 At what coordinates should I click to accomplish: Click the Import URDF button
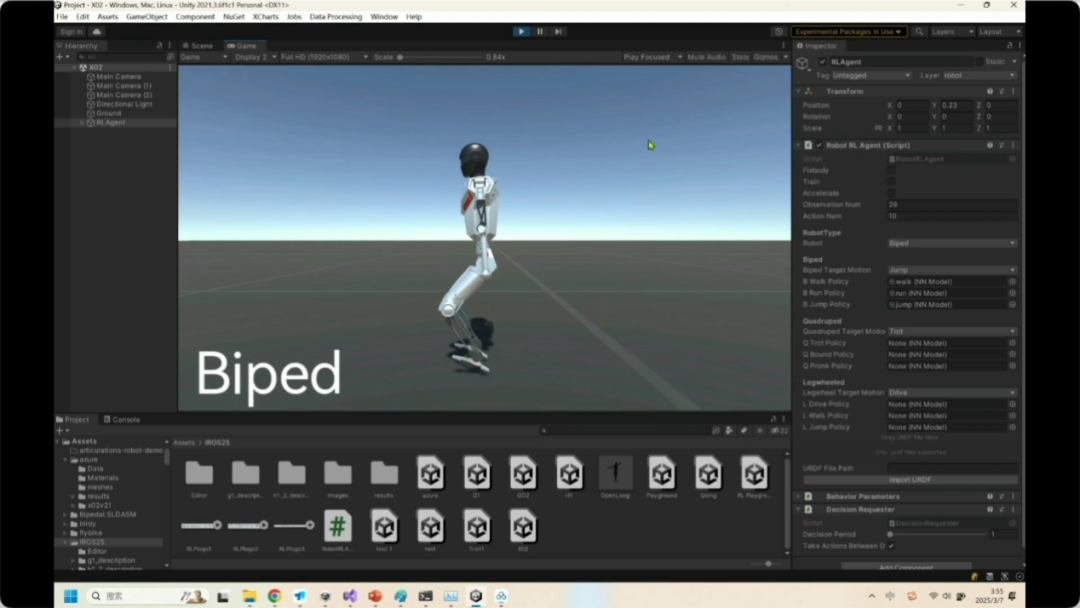coord(909,480)
